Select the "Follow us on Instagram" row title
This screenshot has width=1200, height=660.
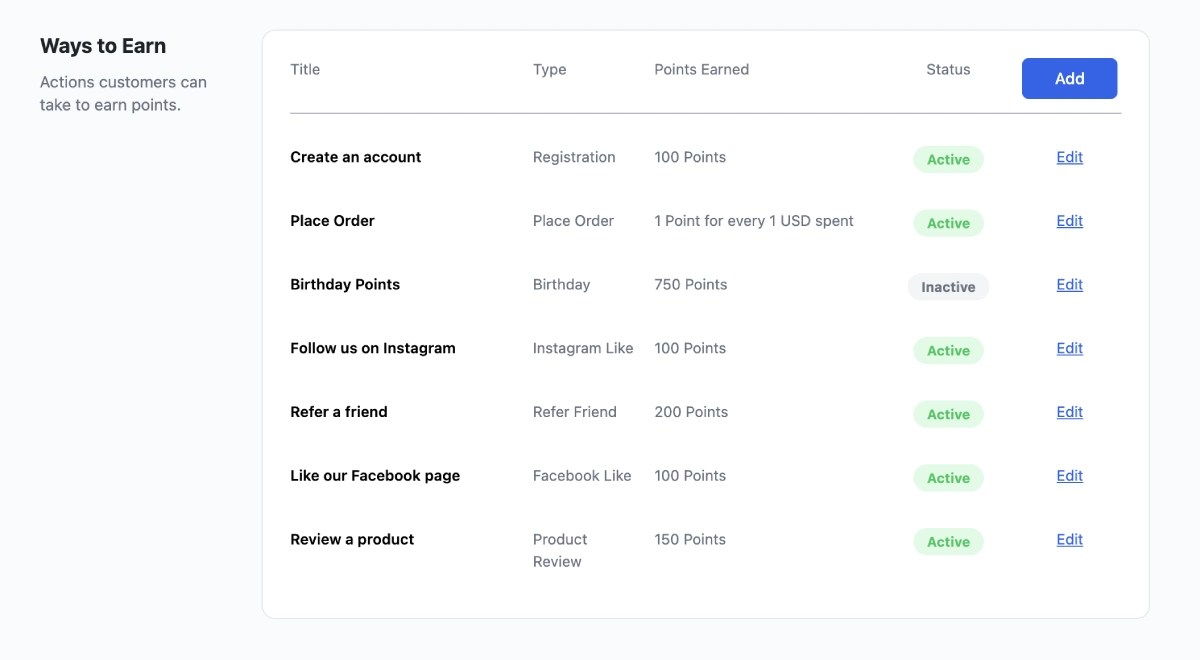[x=373, y=348]
